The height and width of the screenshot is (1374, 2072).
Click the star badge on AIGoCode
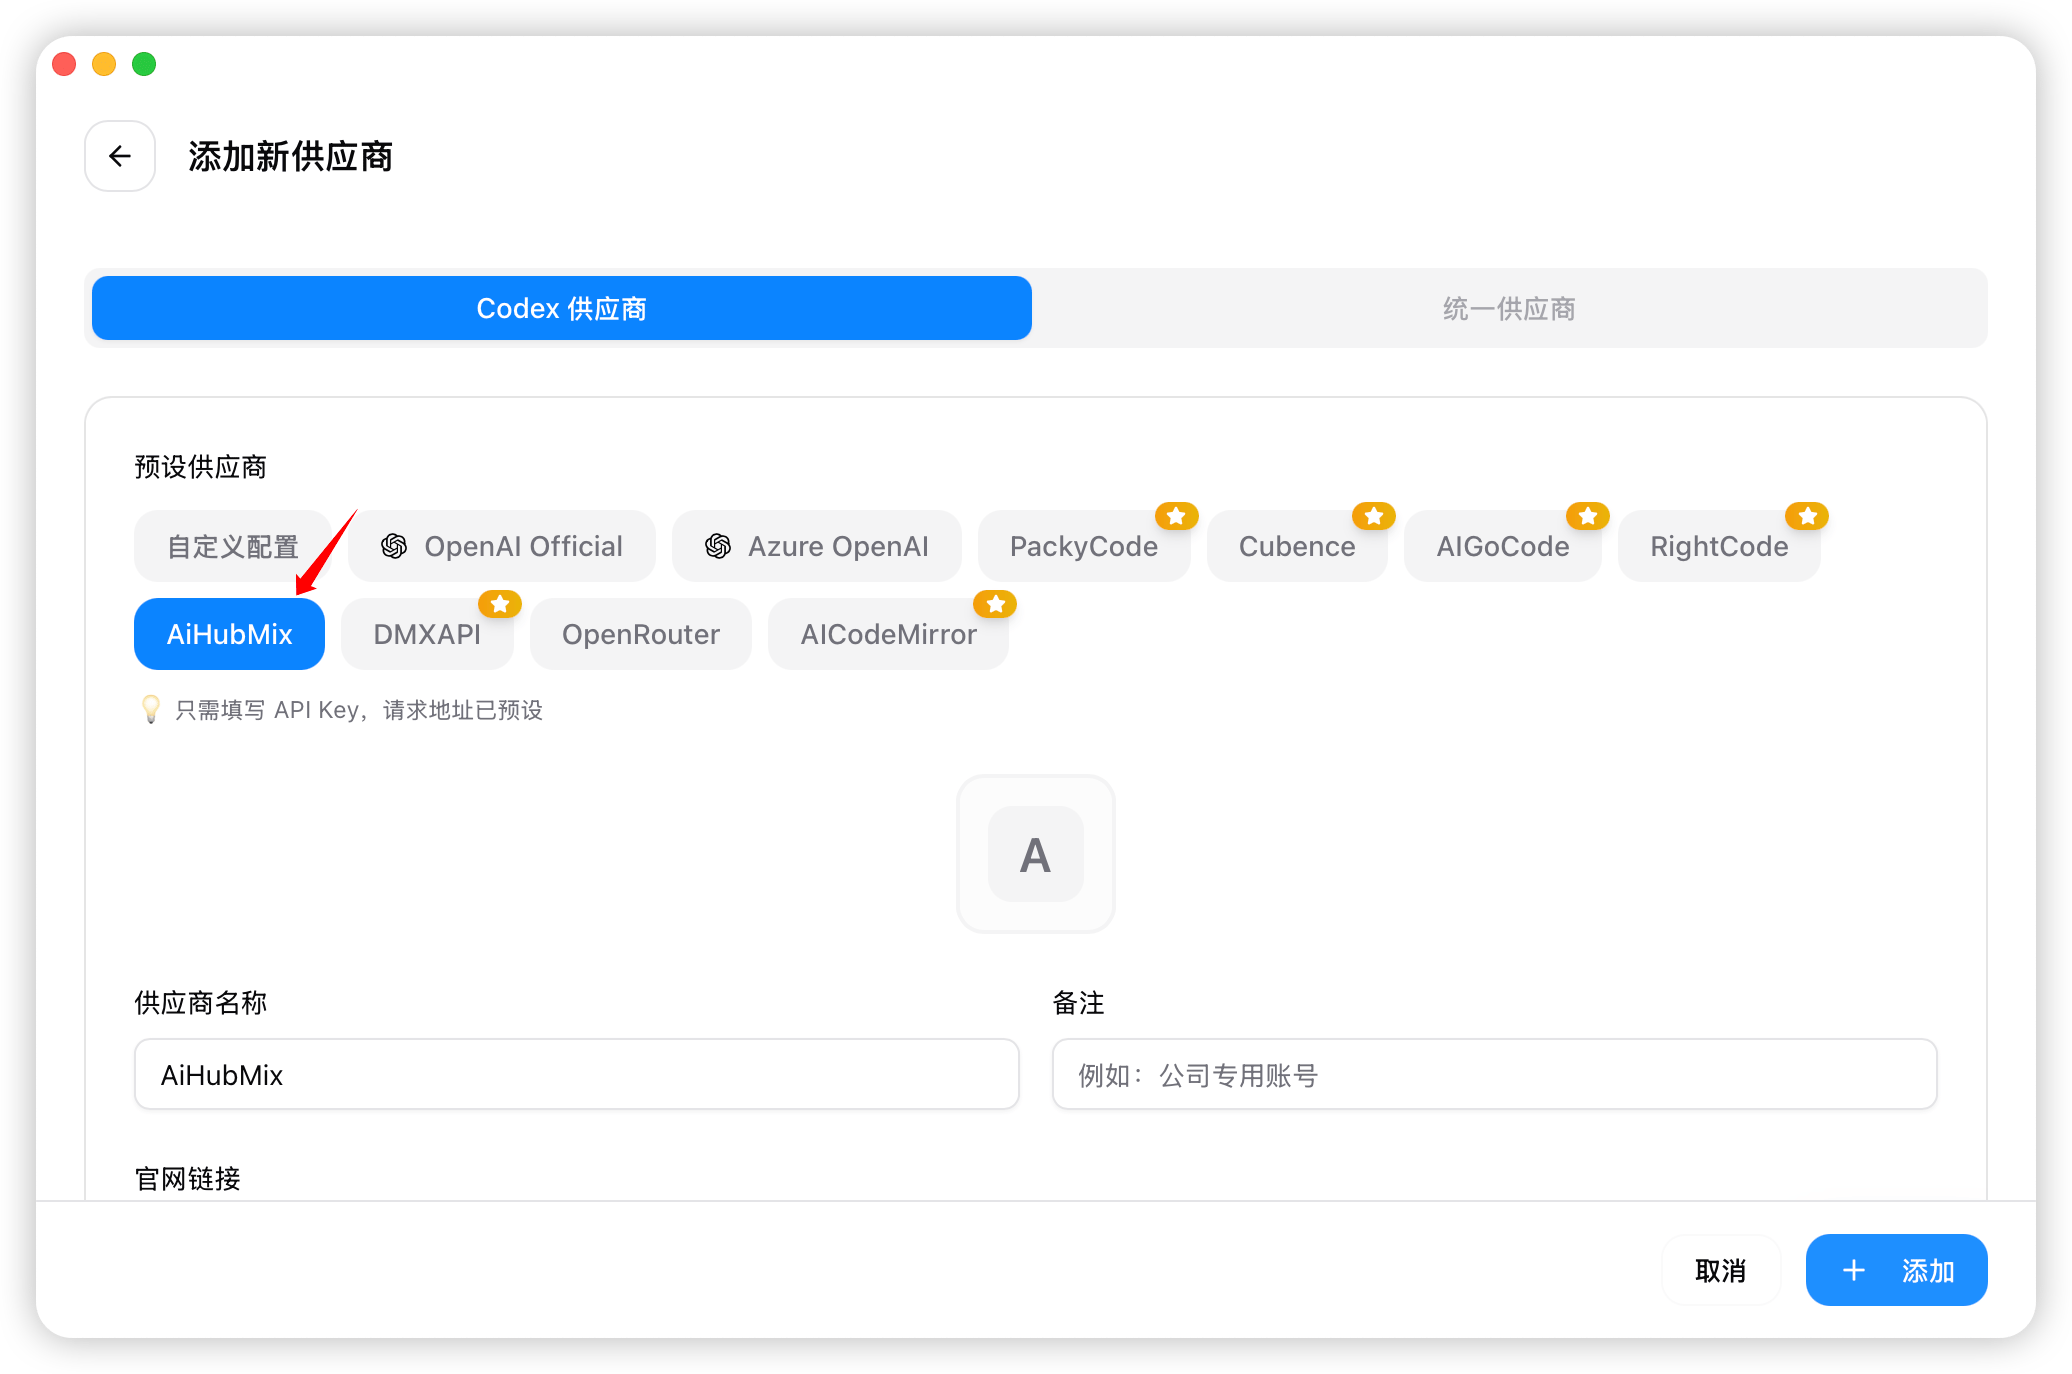(1588, 516)
